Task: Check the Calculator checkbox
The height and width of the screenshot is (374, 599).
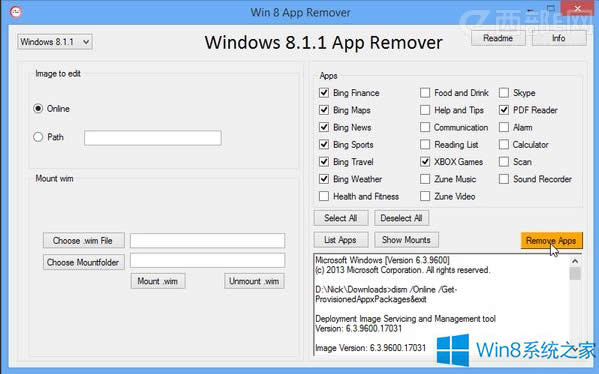Action: [504, 144]
